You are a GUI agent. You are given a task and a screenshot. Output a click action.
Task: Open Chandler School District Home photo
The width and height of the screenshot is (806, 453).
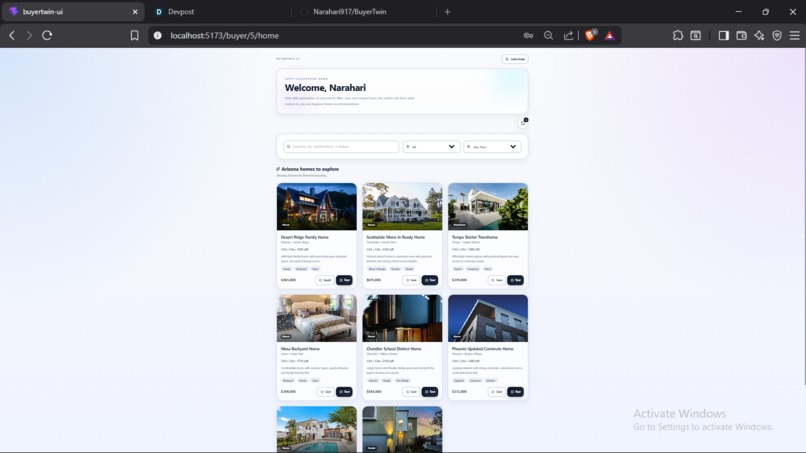(402, 318)
